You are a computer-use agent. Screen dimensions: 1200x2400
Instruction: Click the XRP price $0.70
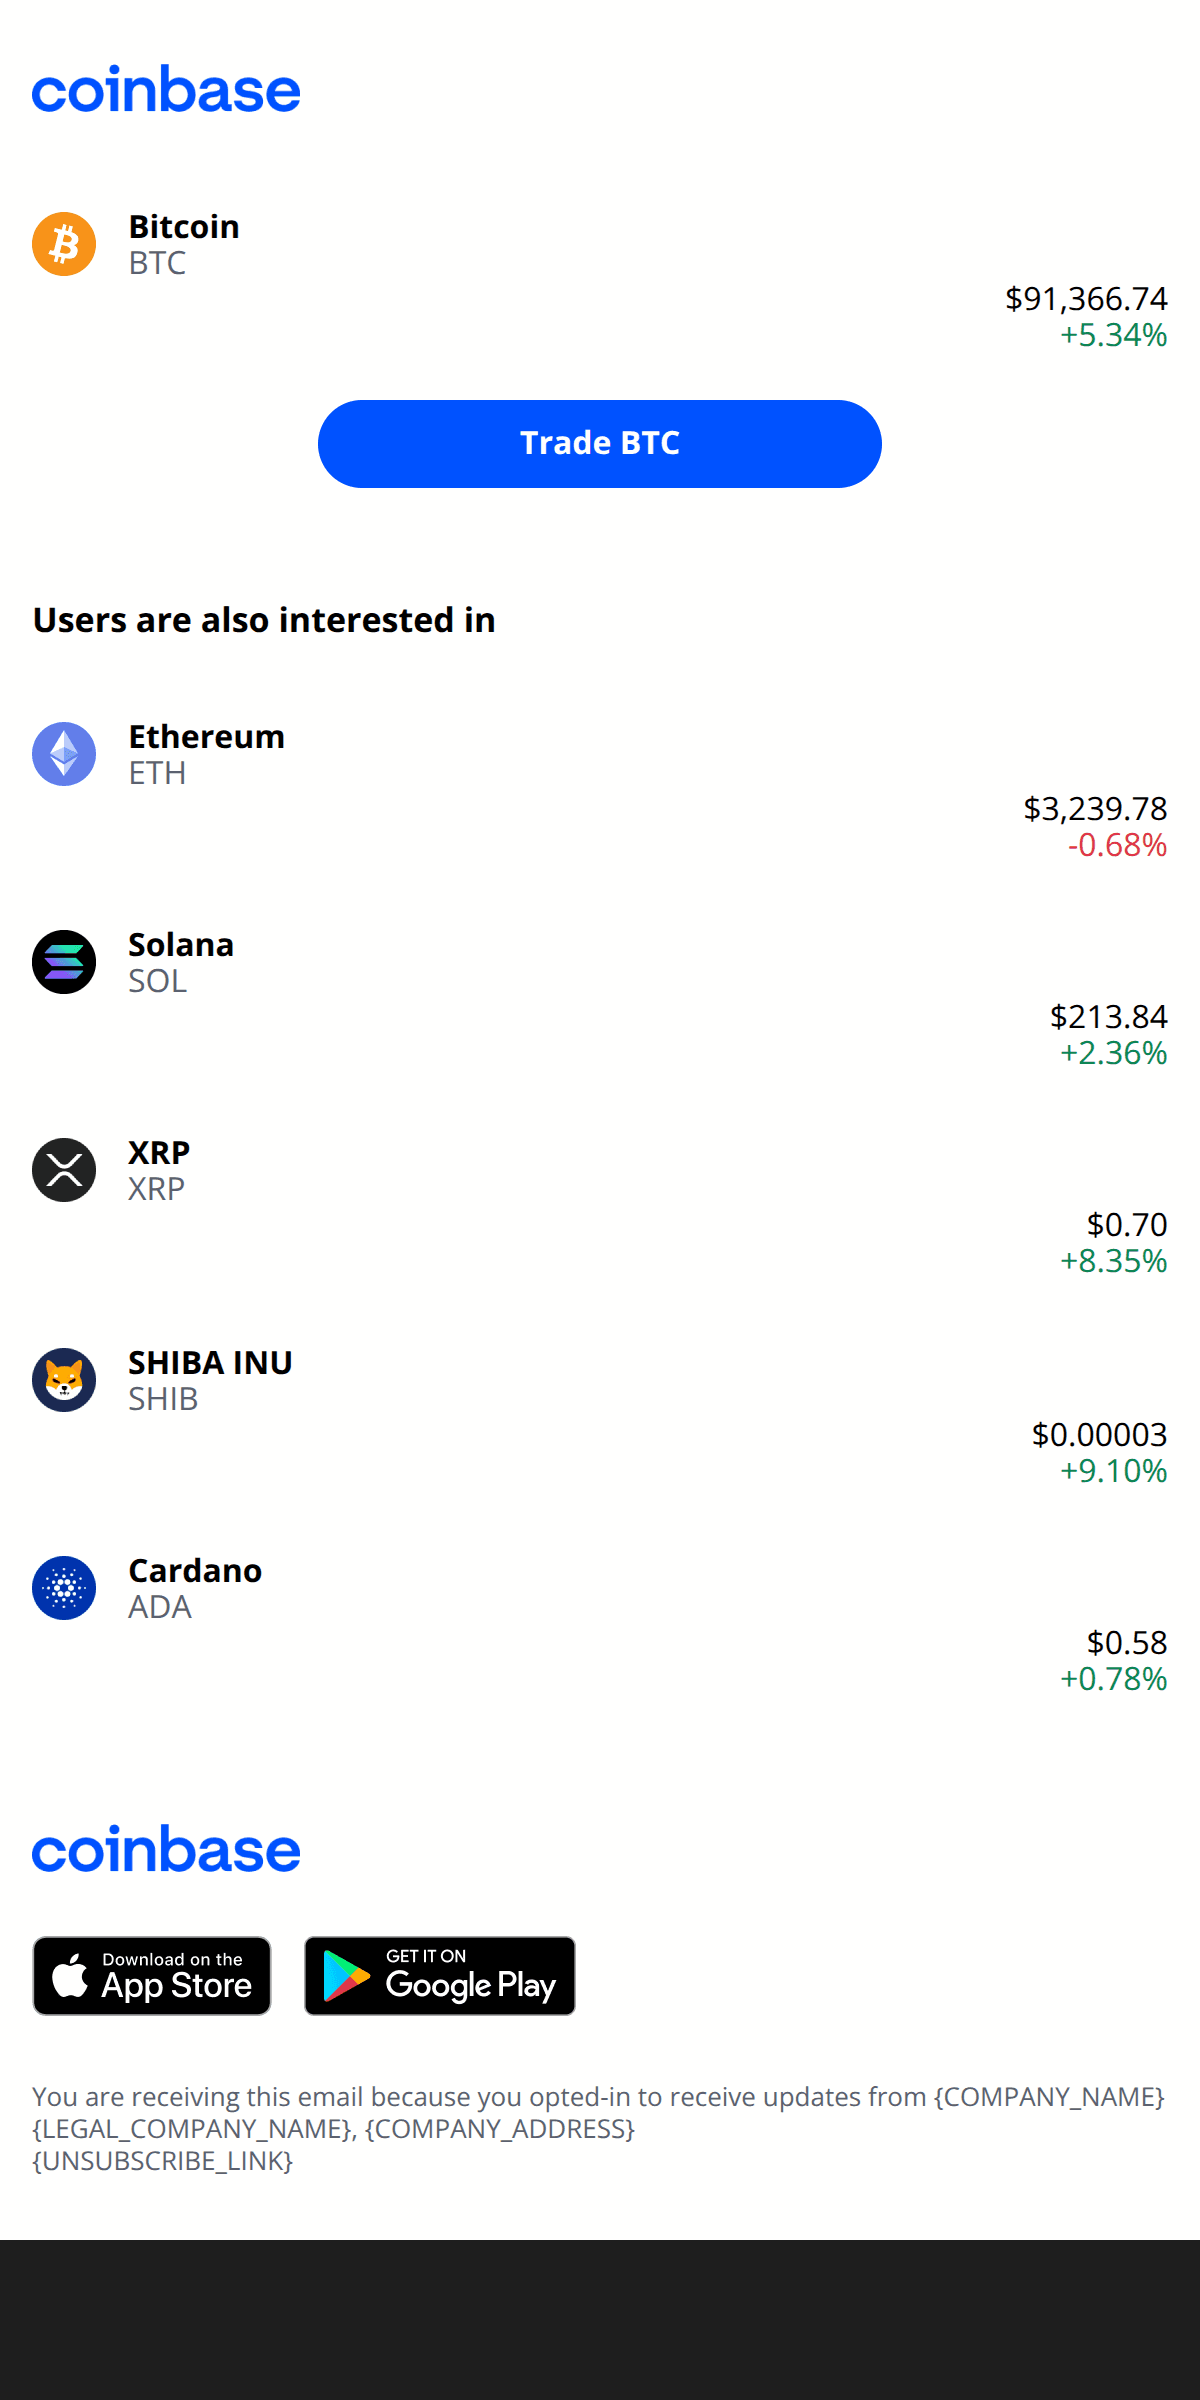point(1127,1225)
